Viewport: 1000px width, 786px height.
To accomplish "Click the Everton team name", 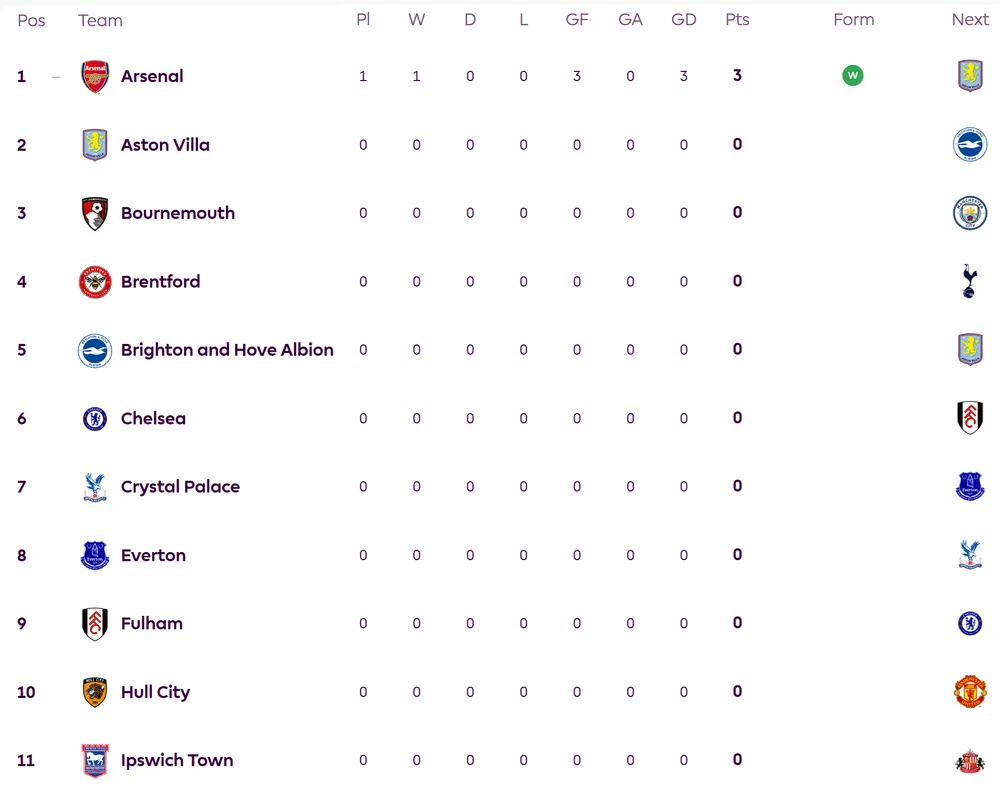I will tap(153, 555).
